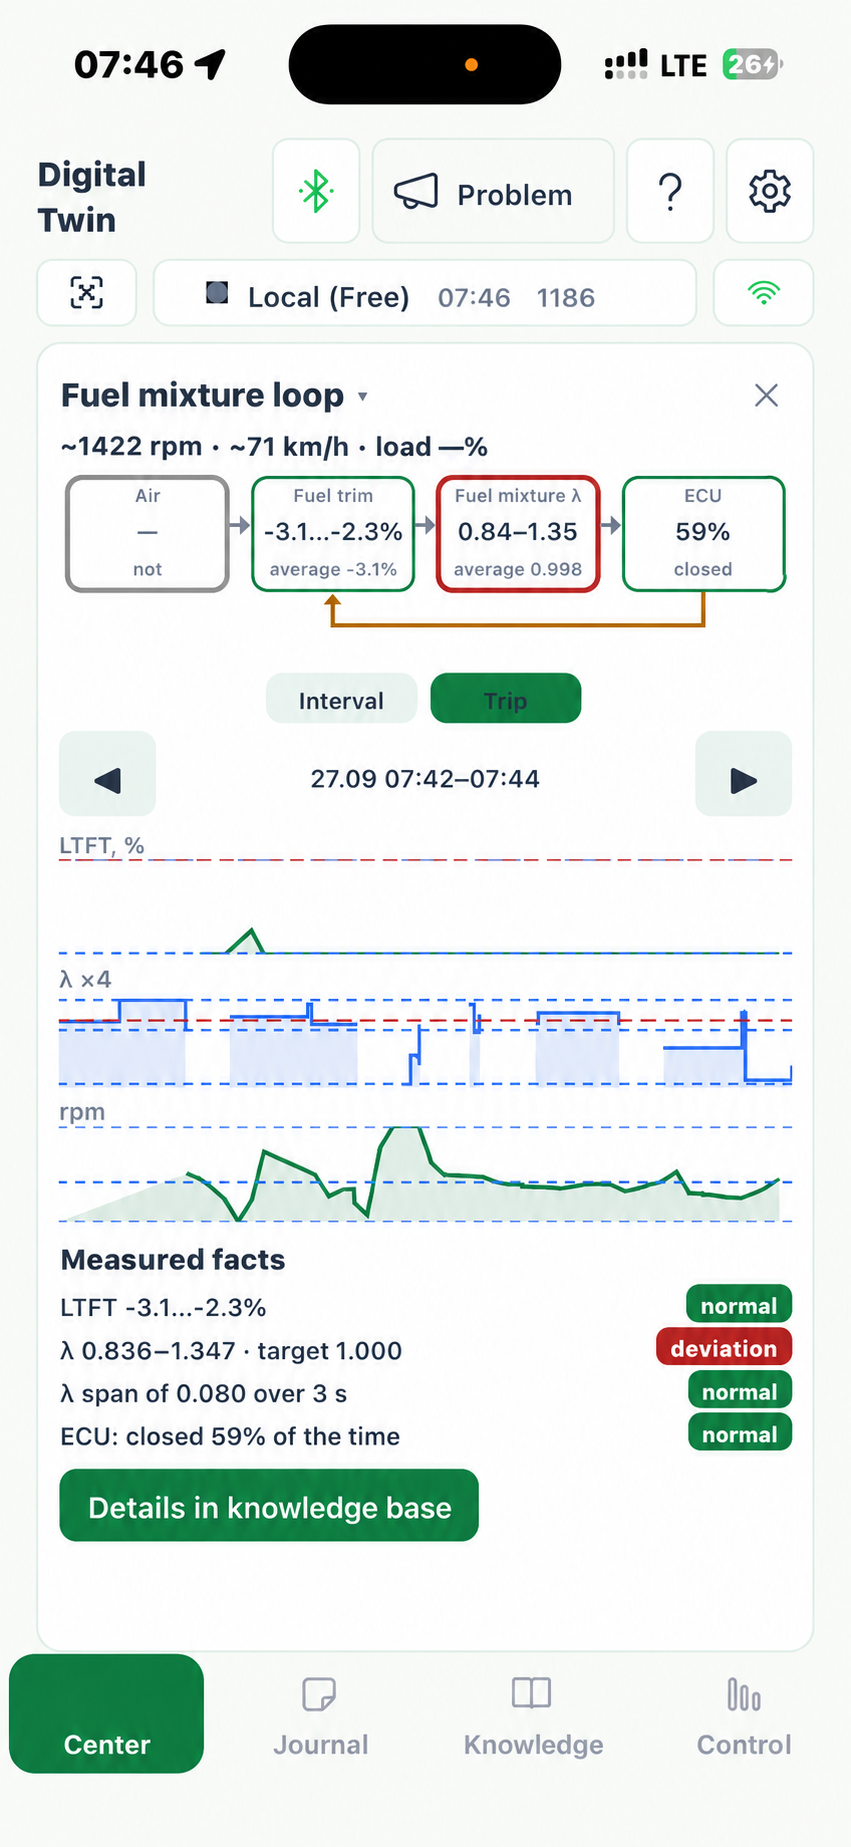Open the Center tab
851x1847 pixels.
[x=107, y=1715]
